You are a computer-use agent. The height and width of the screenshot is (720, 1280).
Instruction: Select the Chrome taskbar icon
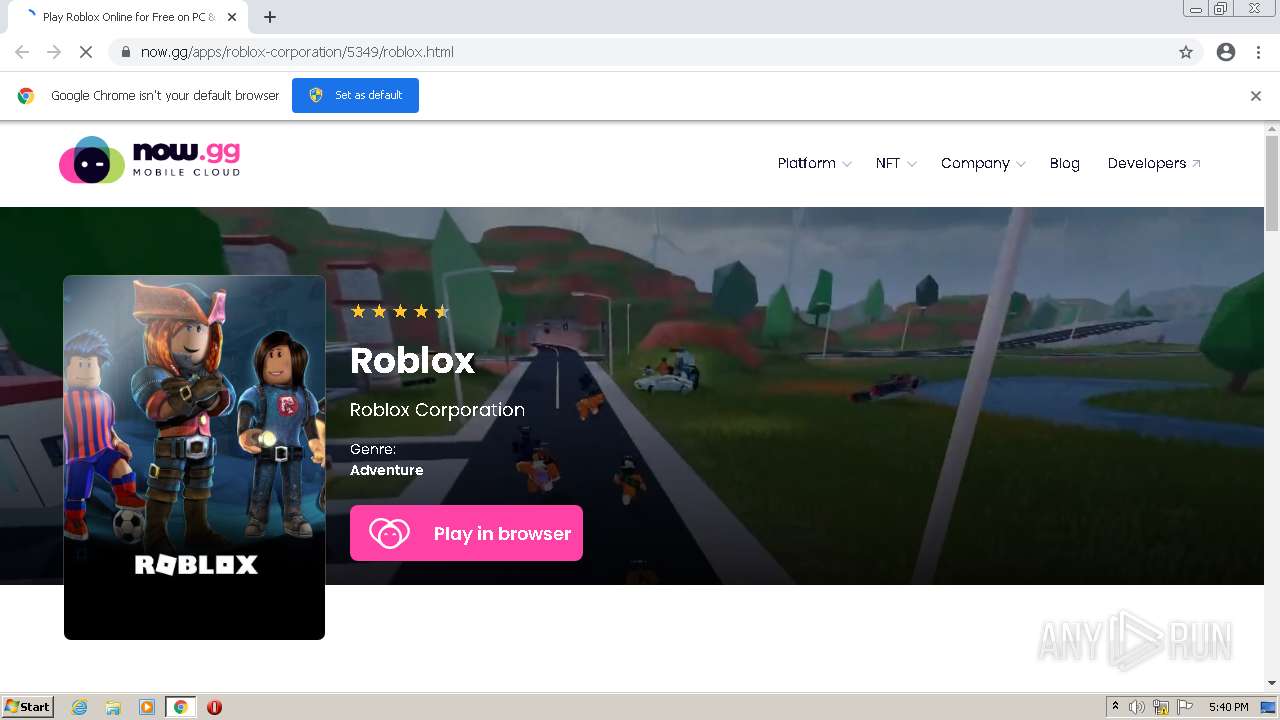pos(180,707)
